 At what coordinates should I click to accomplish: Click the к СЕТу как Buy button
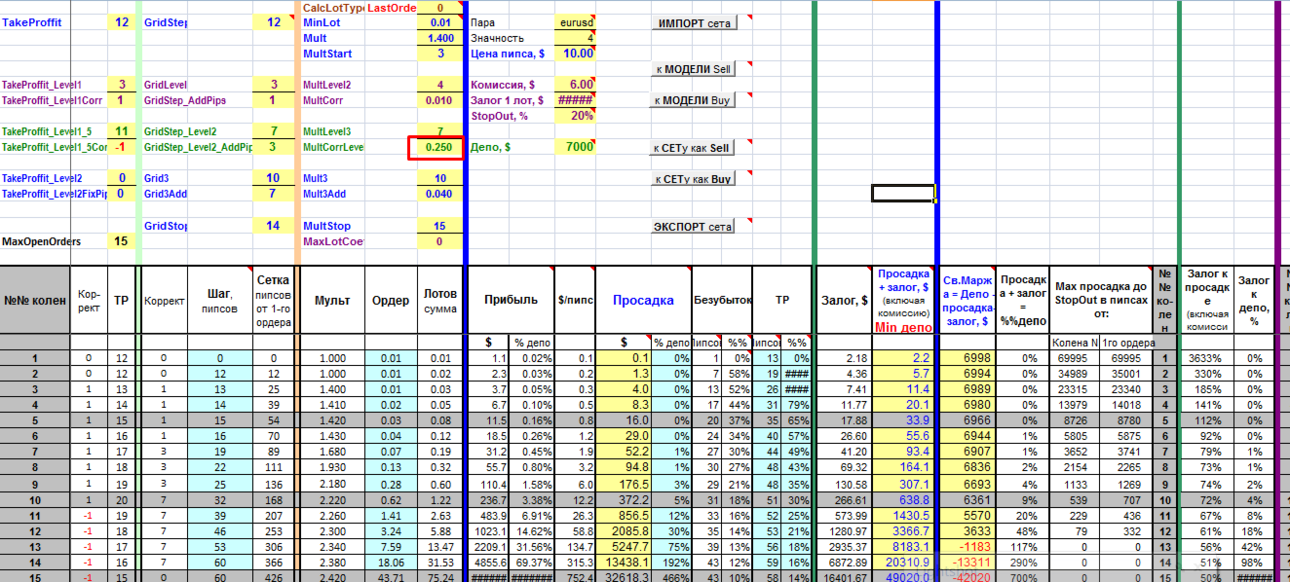[x=694, y=179]
